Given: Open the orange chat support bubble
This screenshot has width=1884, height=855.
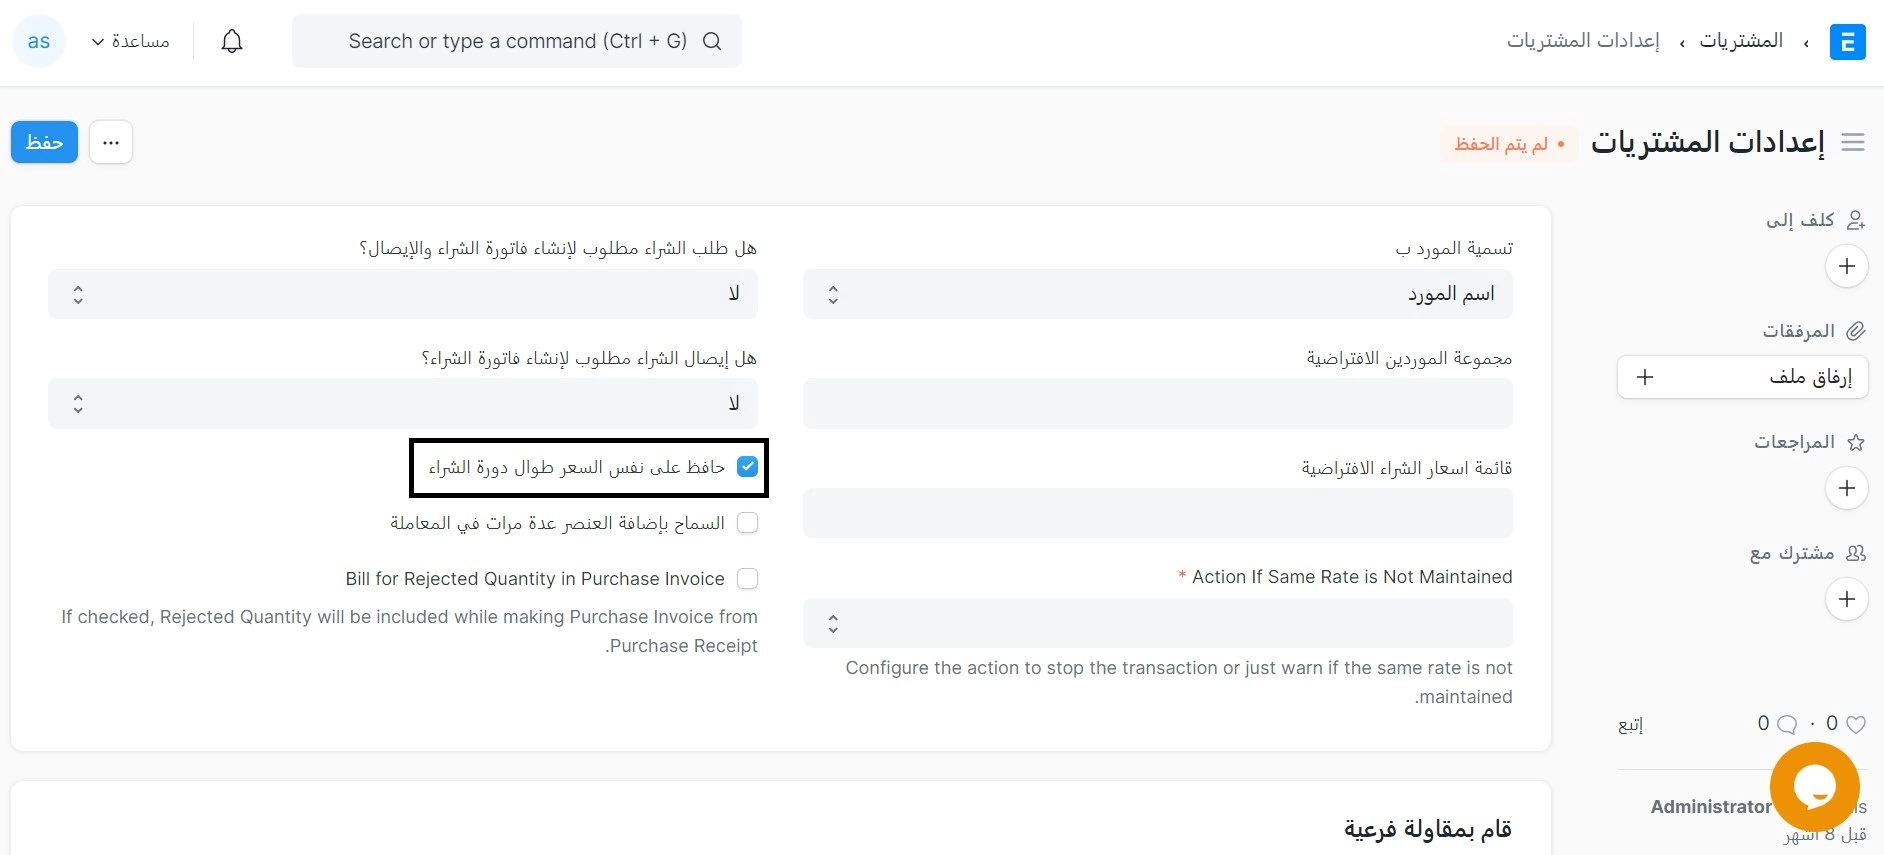Looking at the screenshot, I should click(1814, 787).
